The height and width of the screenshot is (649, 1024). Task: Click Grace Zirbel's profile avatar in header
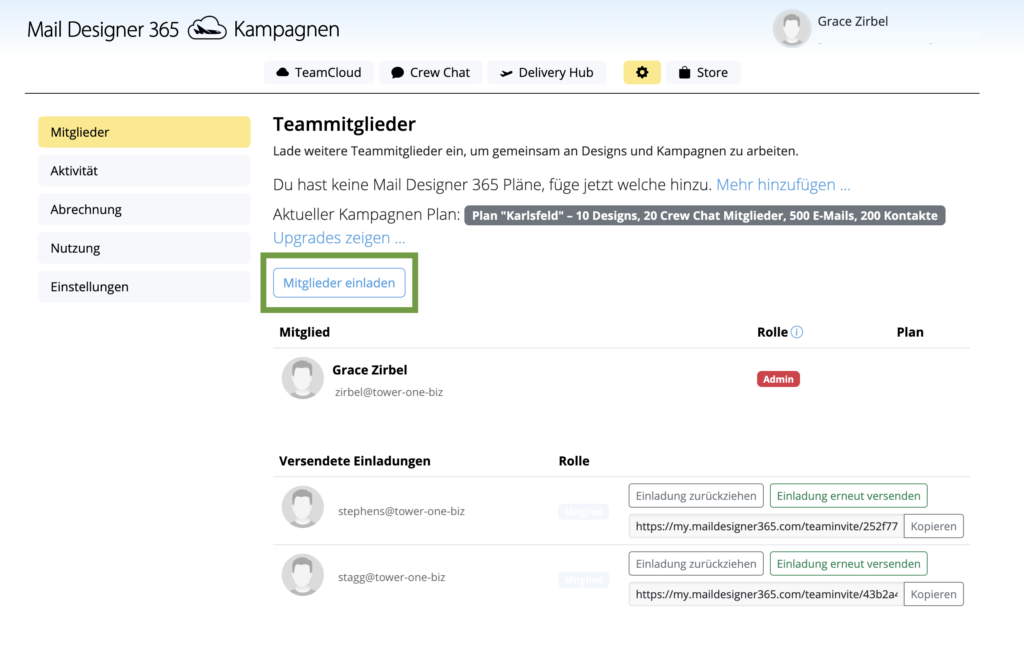click(792, 28)
